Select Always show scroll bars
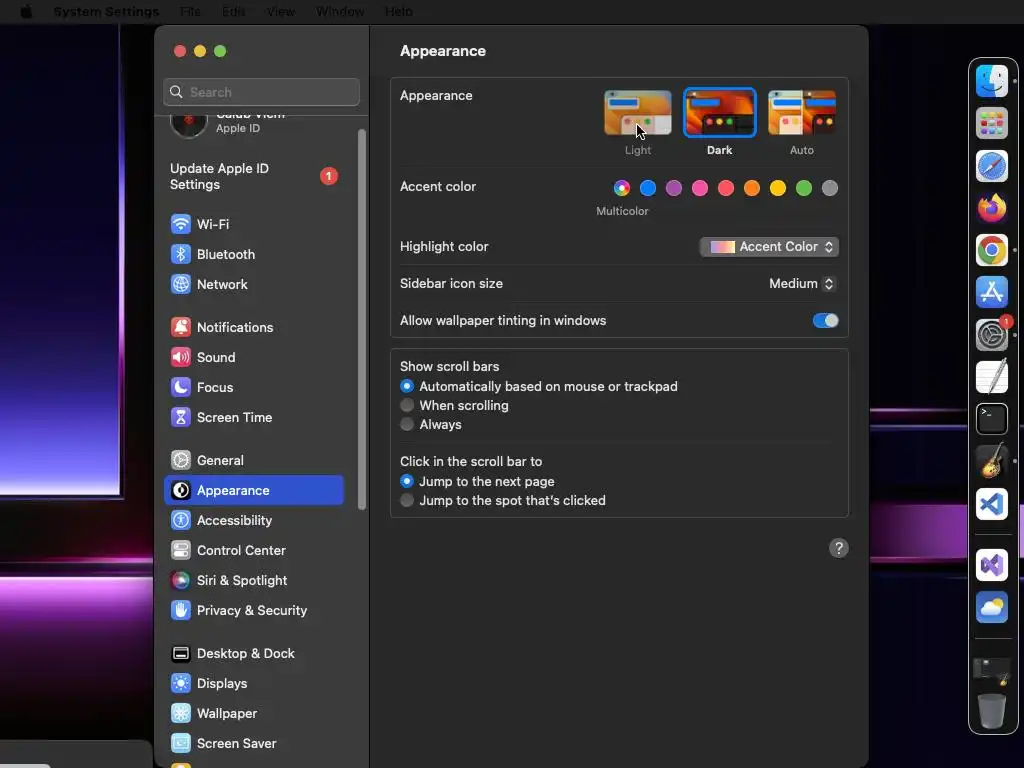Viewport: 1024px width, 768px height. tap(407, 424)
